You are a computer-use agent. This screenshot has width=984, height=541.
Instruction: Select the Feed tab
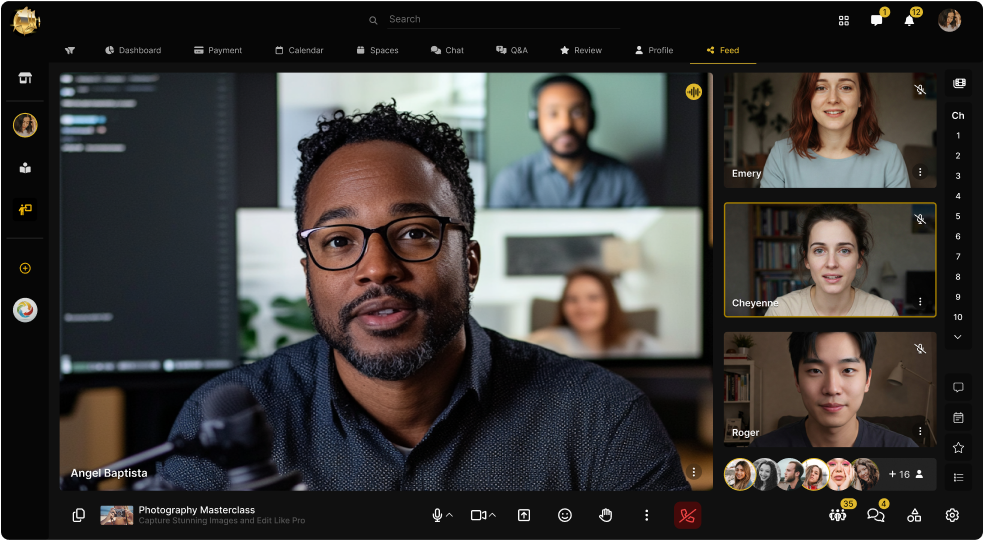click(723, 50)
